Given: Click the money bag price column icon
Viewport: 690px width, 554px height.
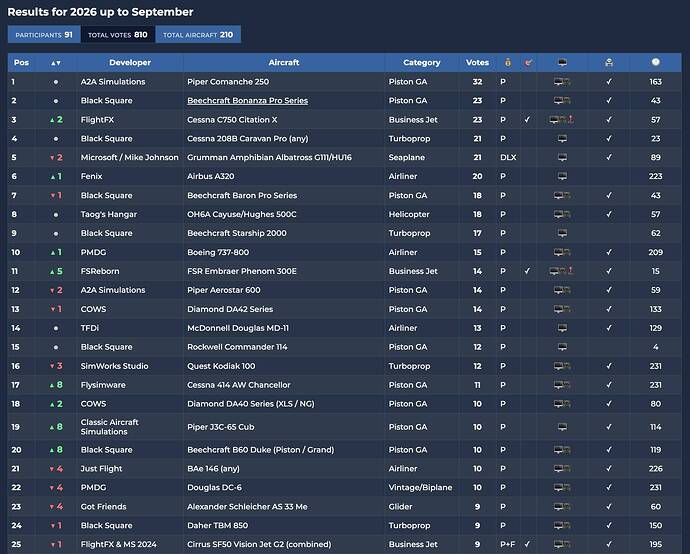Looking at the screenshot, I should coord(508,62).
